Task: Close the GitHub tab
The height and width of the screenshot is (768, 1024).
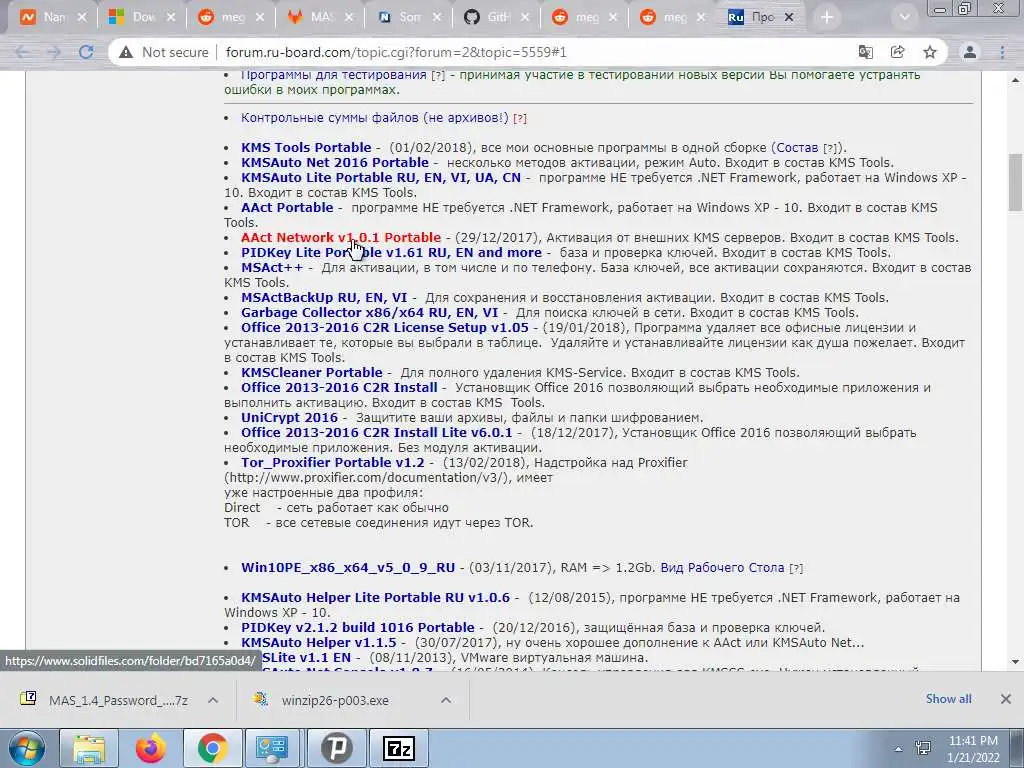Action: (525, 18)
